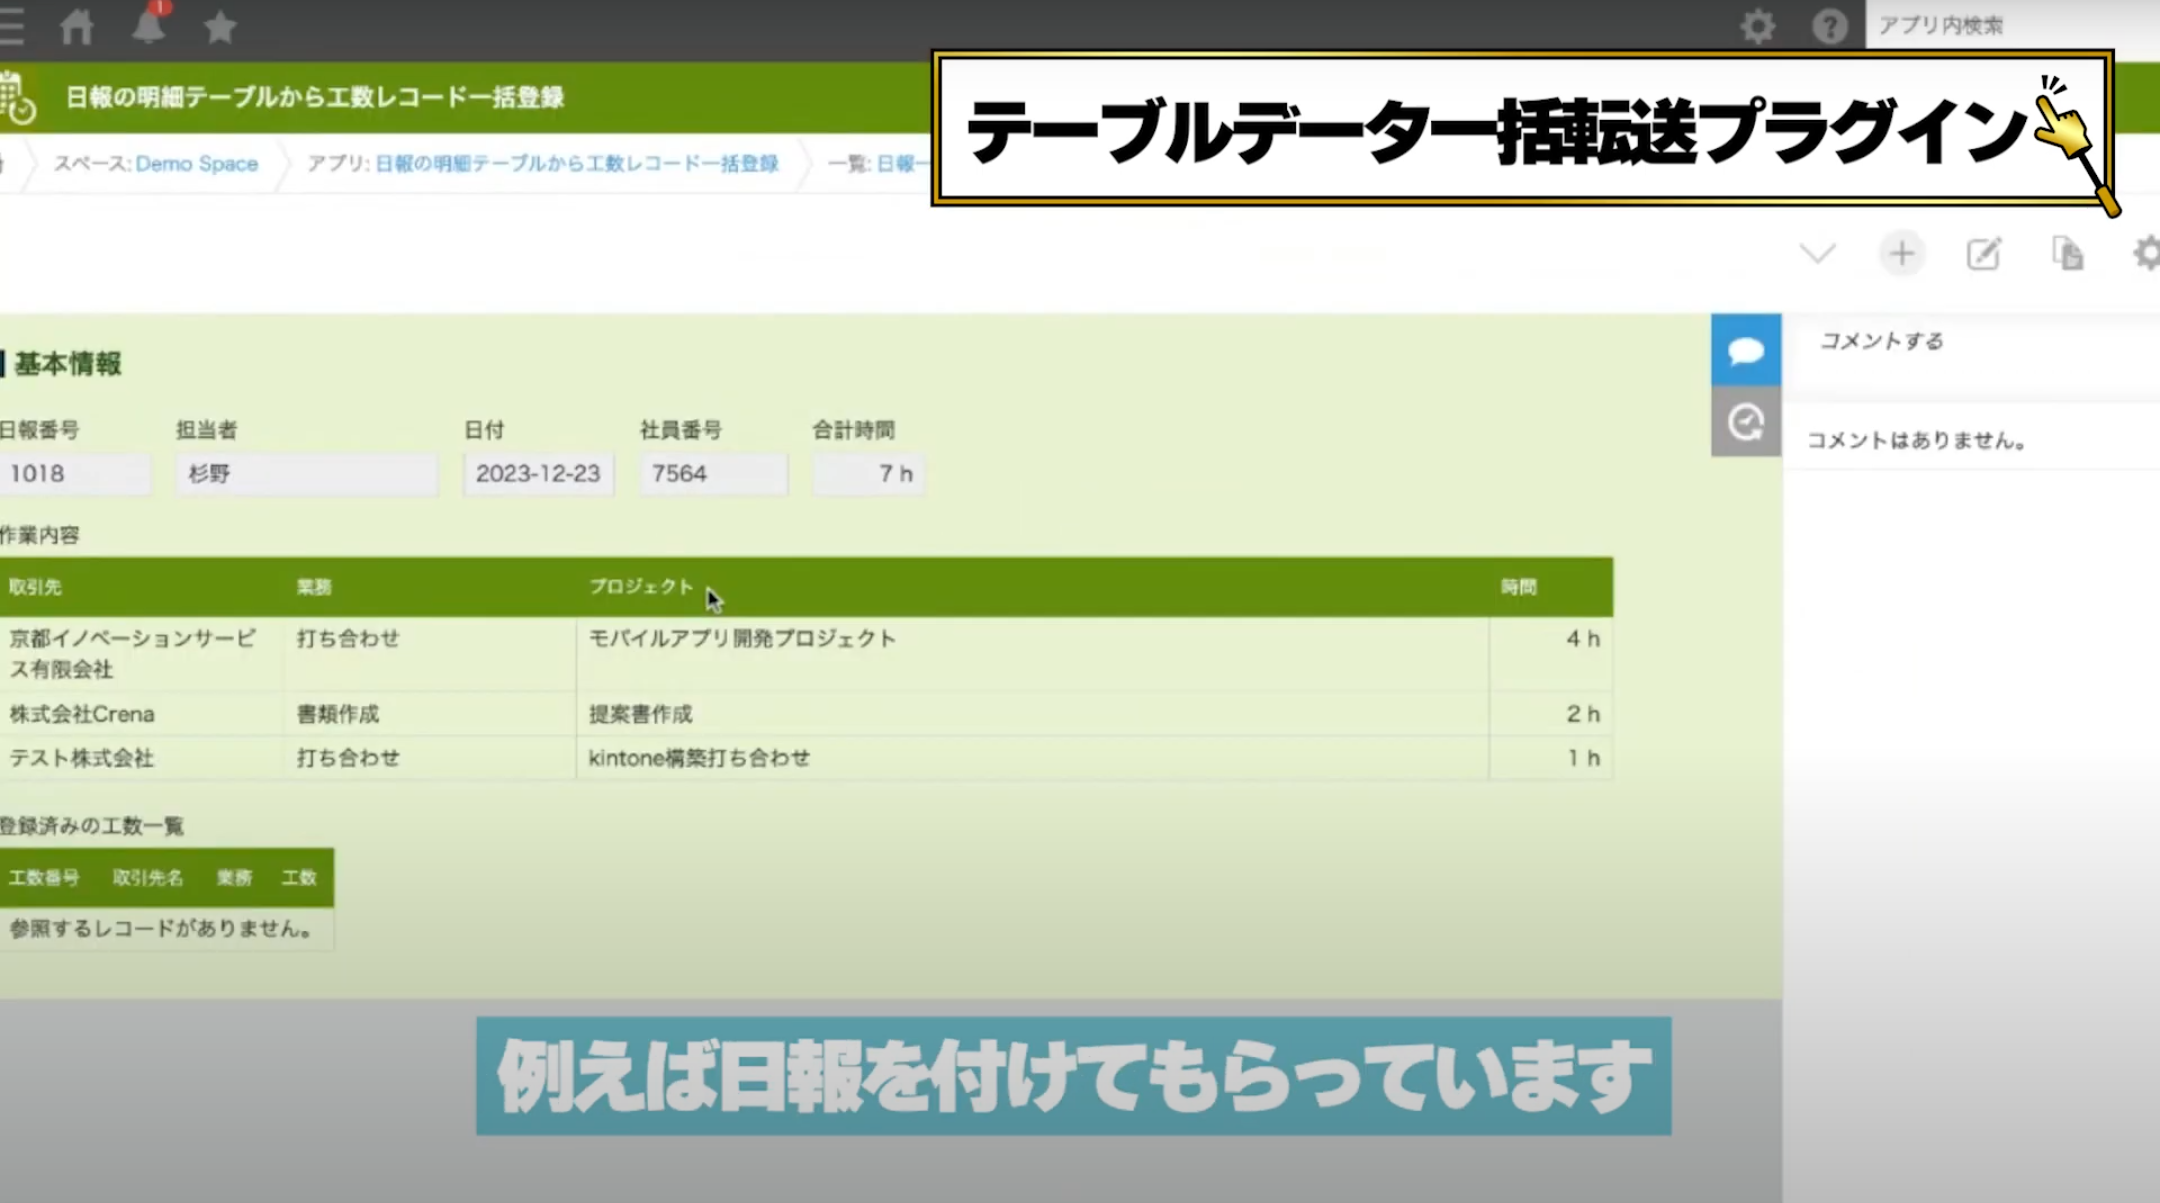Open the top settings gear
This screenshot has width=2160, height=1203.
click(x=1757, y=26)
